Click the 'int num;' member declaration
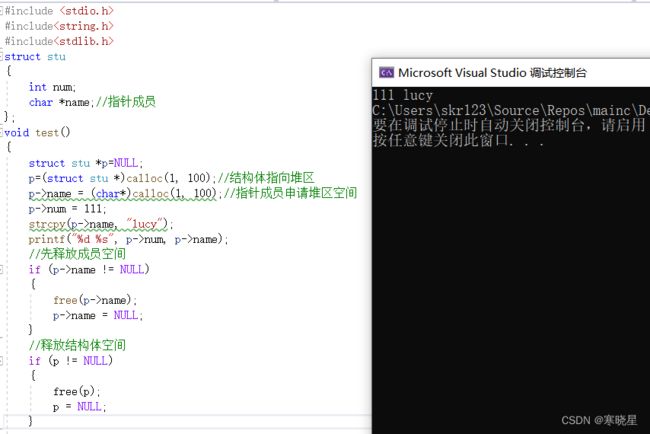 click(x=52, y=87)
